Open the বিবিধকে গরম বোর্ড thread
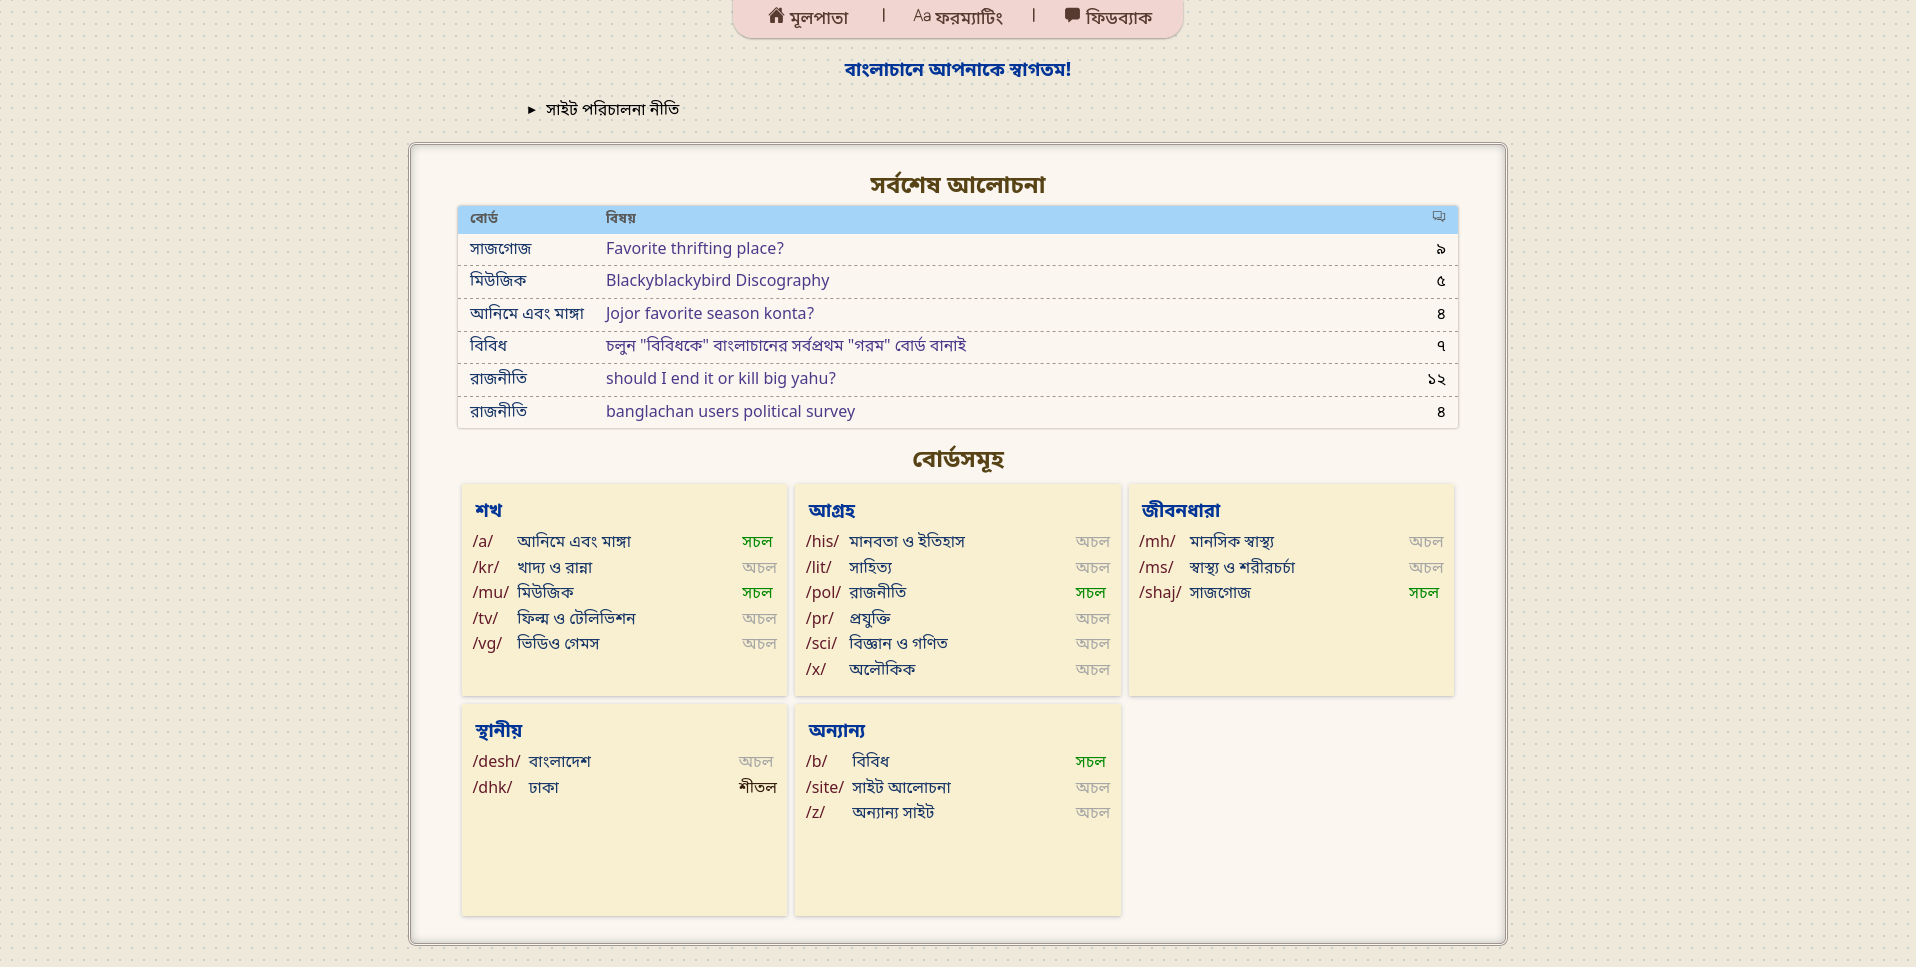Image resolution: width=1916 pixels, height=967 pixels. tap(786, 346)
